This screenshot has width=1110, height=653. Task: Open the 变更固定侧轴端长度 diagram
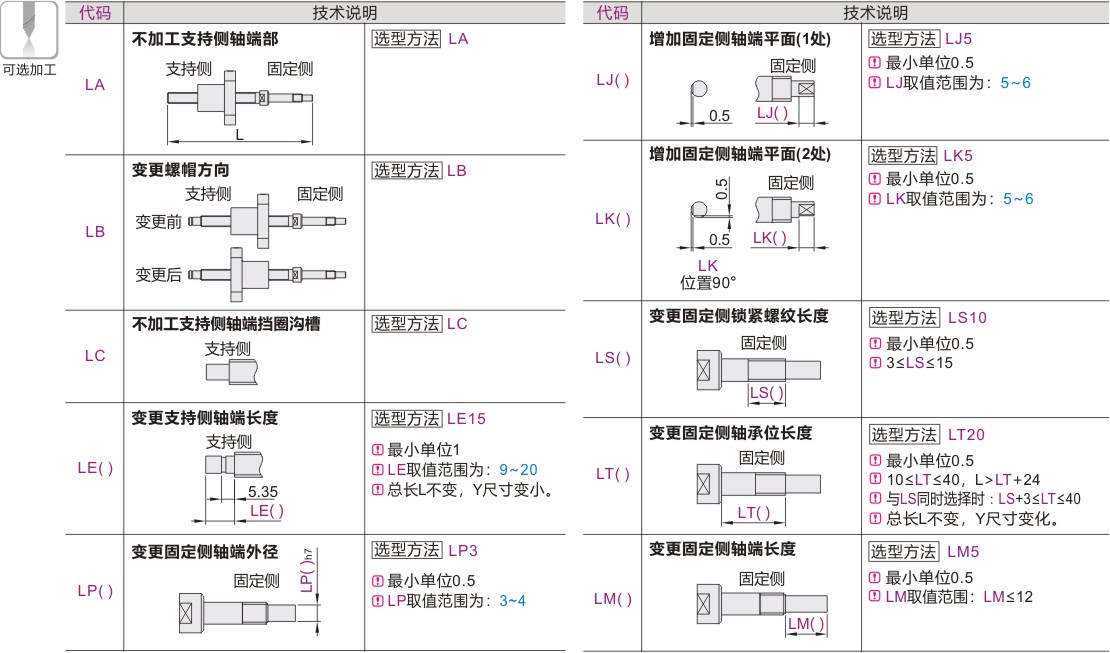[x=762, y=609]
